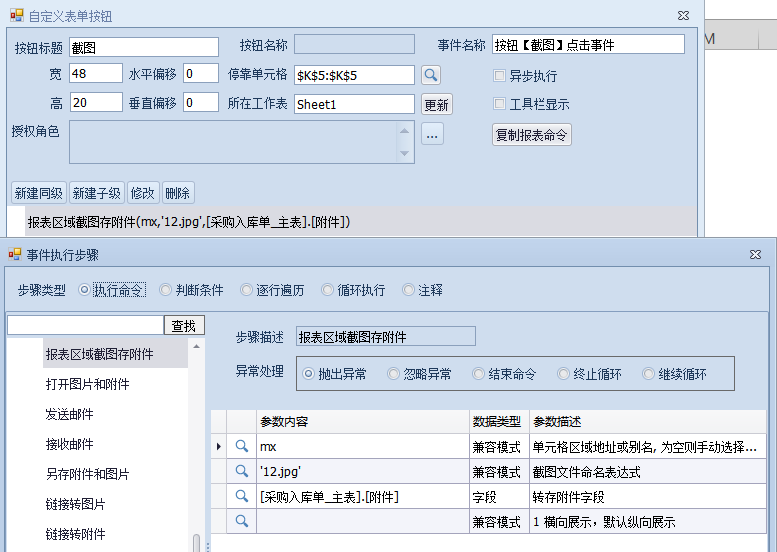
Task: Close the 自定义表单按钮 dialog
Action: tap(682, 15)
